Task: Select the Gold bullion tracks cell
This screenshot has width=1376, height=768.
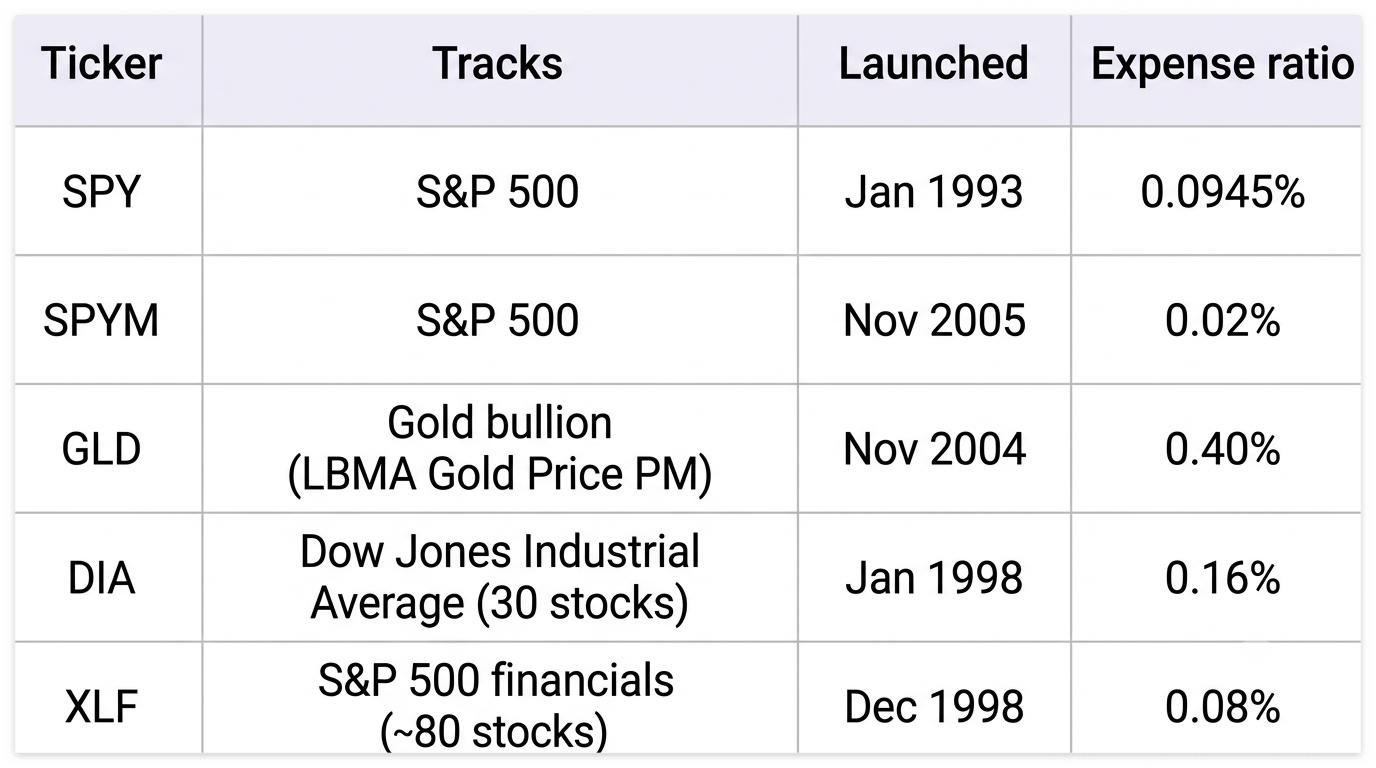Action: (499, 449)
